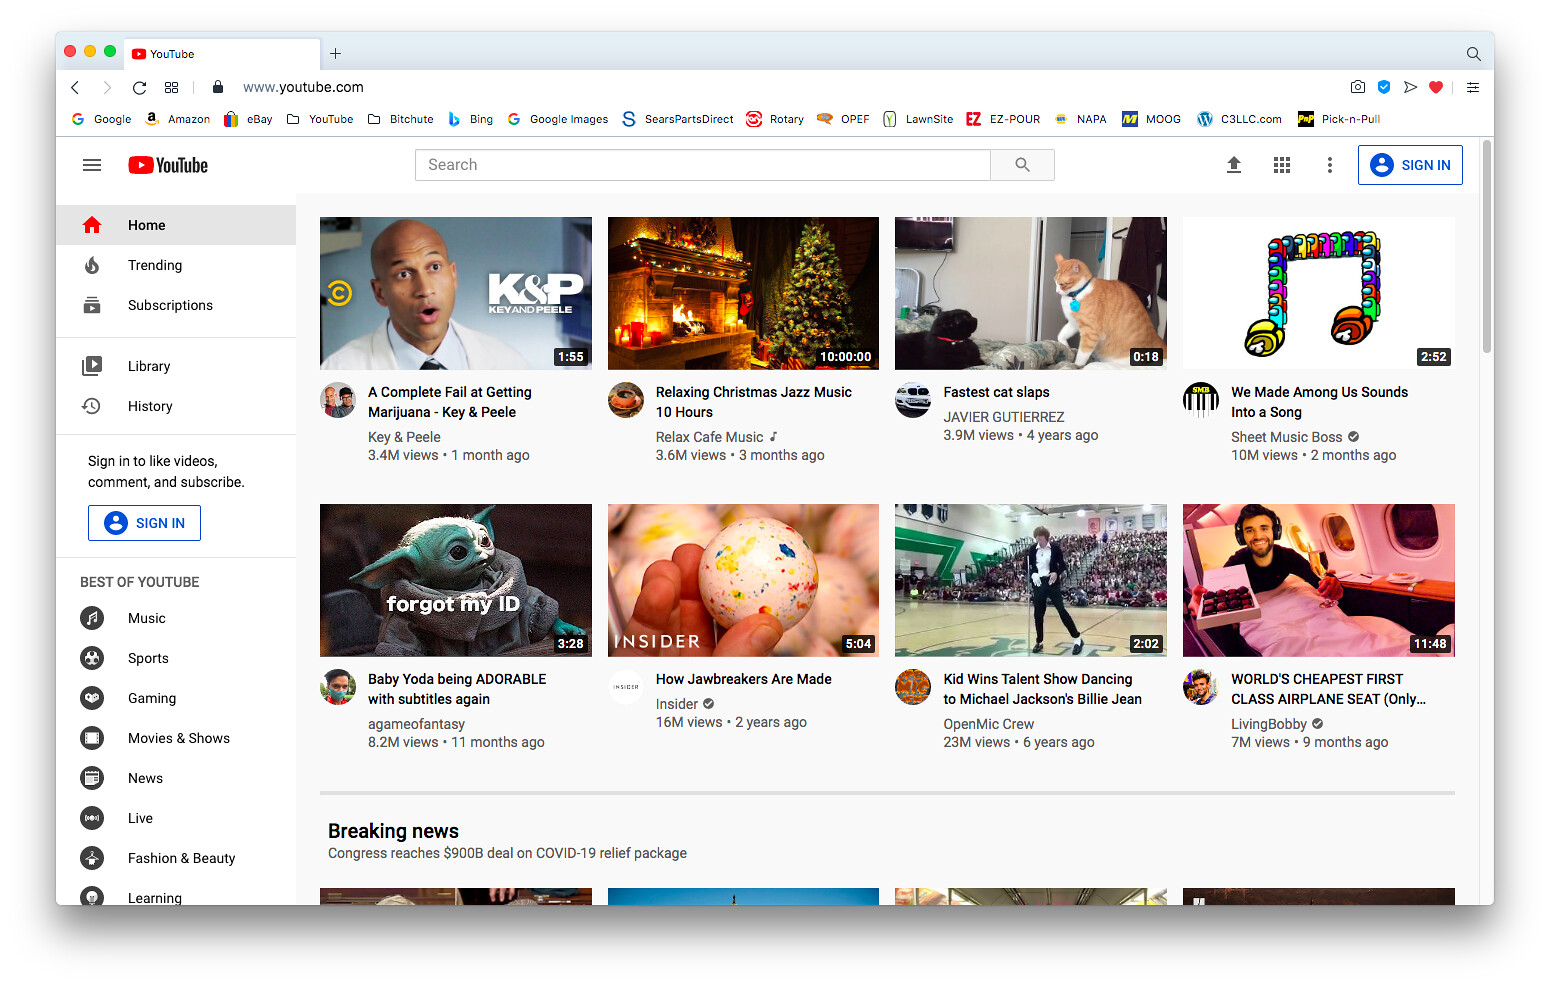1550x985 pixels.
Task: Click the sidebar SIGN IN button
Action: click(144, 523)
